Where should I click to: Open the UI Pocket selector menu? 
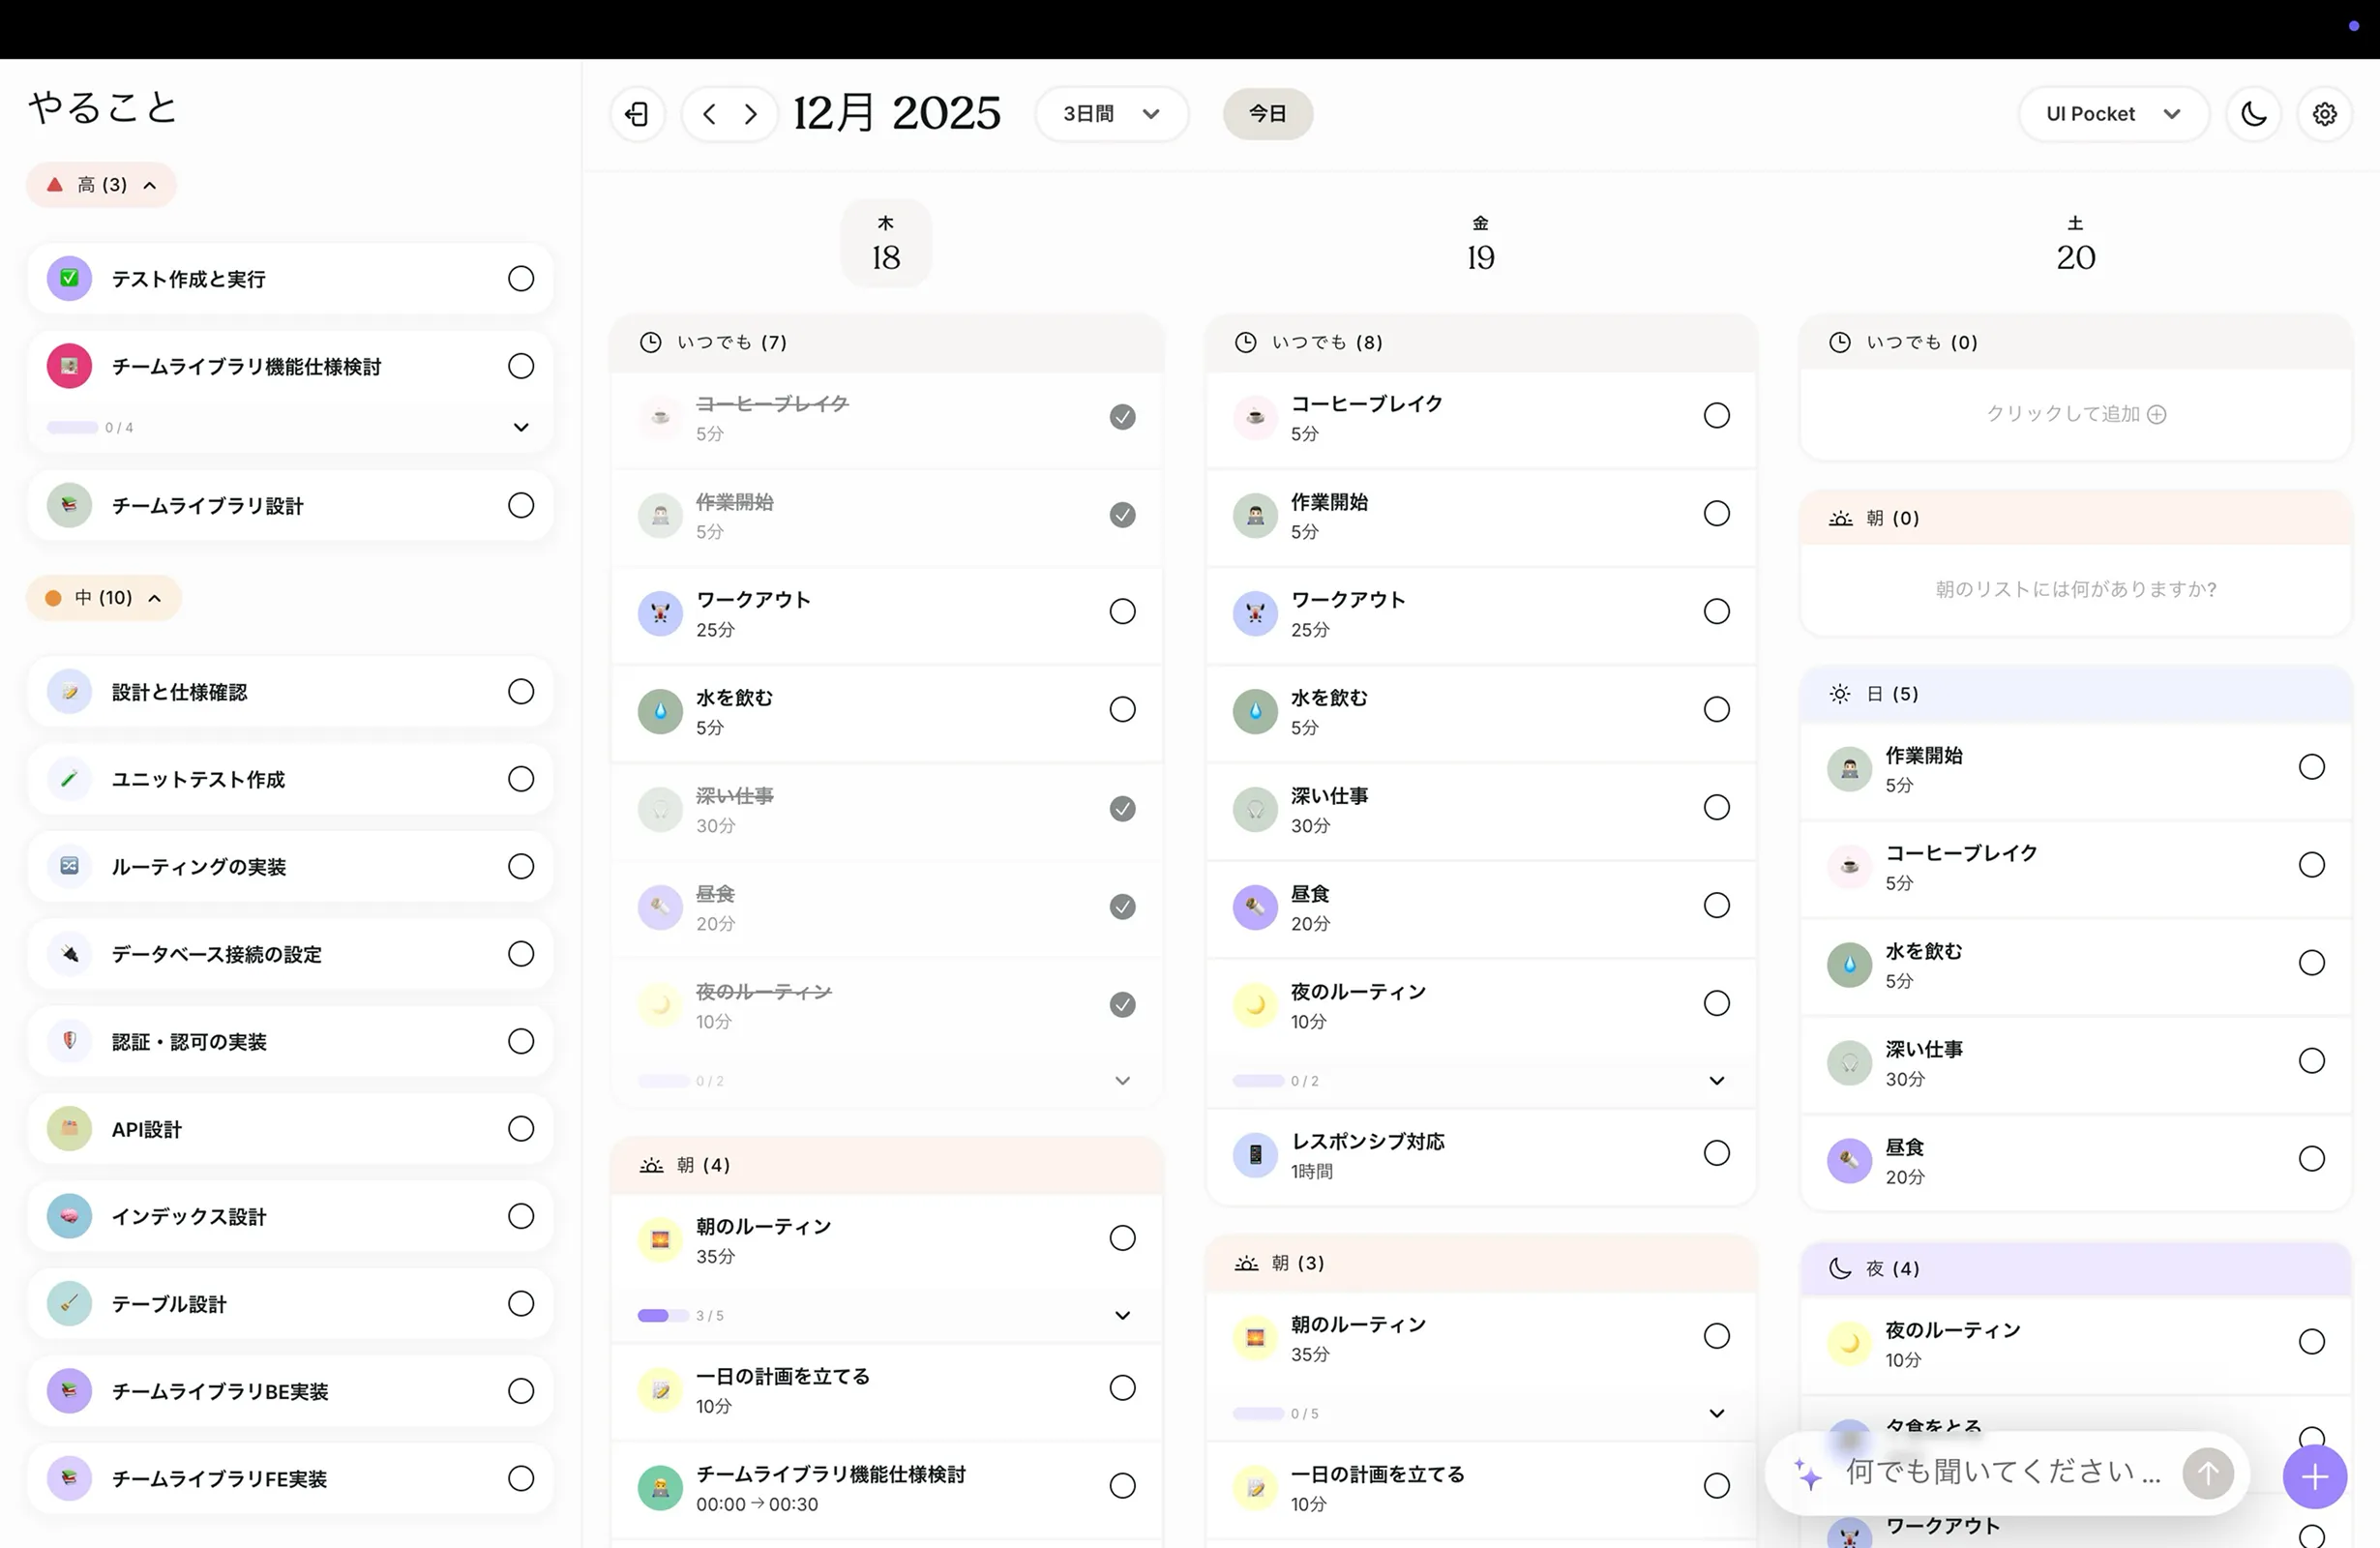[x=2113, y=113]
